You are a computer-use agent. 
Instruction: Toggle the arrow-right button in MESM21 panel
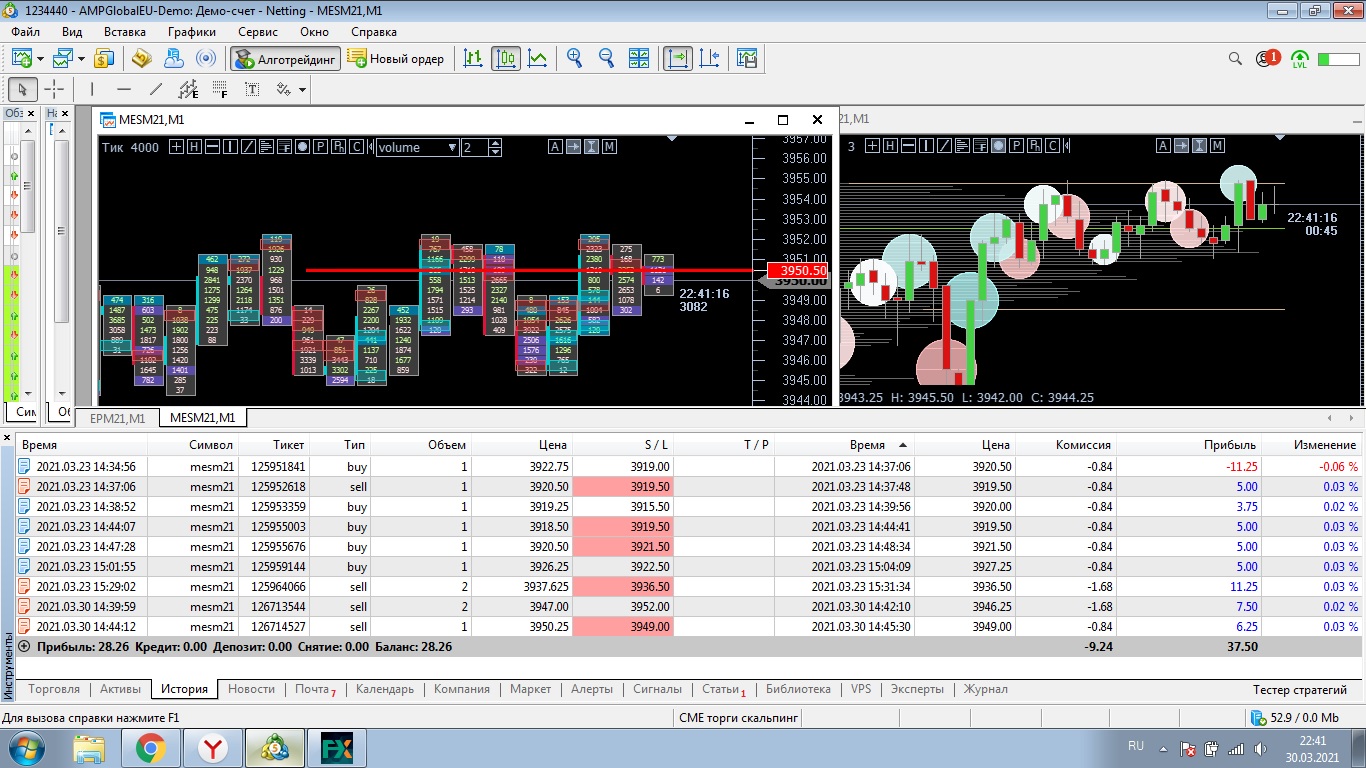574,147
